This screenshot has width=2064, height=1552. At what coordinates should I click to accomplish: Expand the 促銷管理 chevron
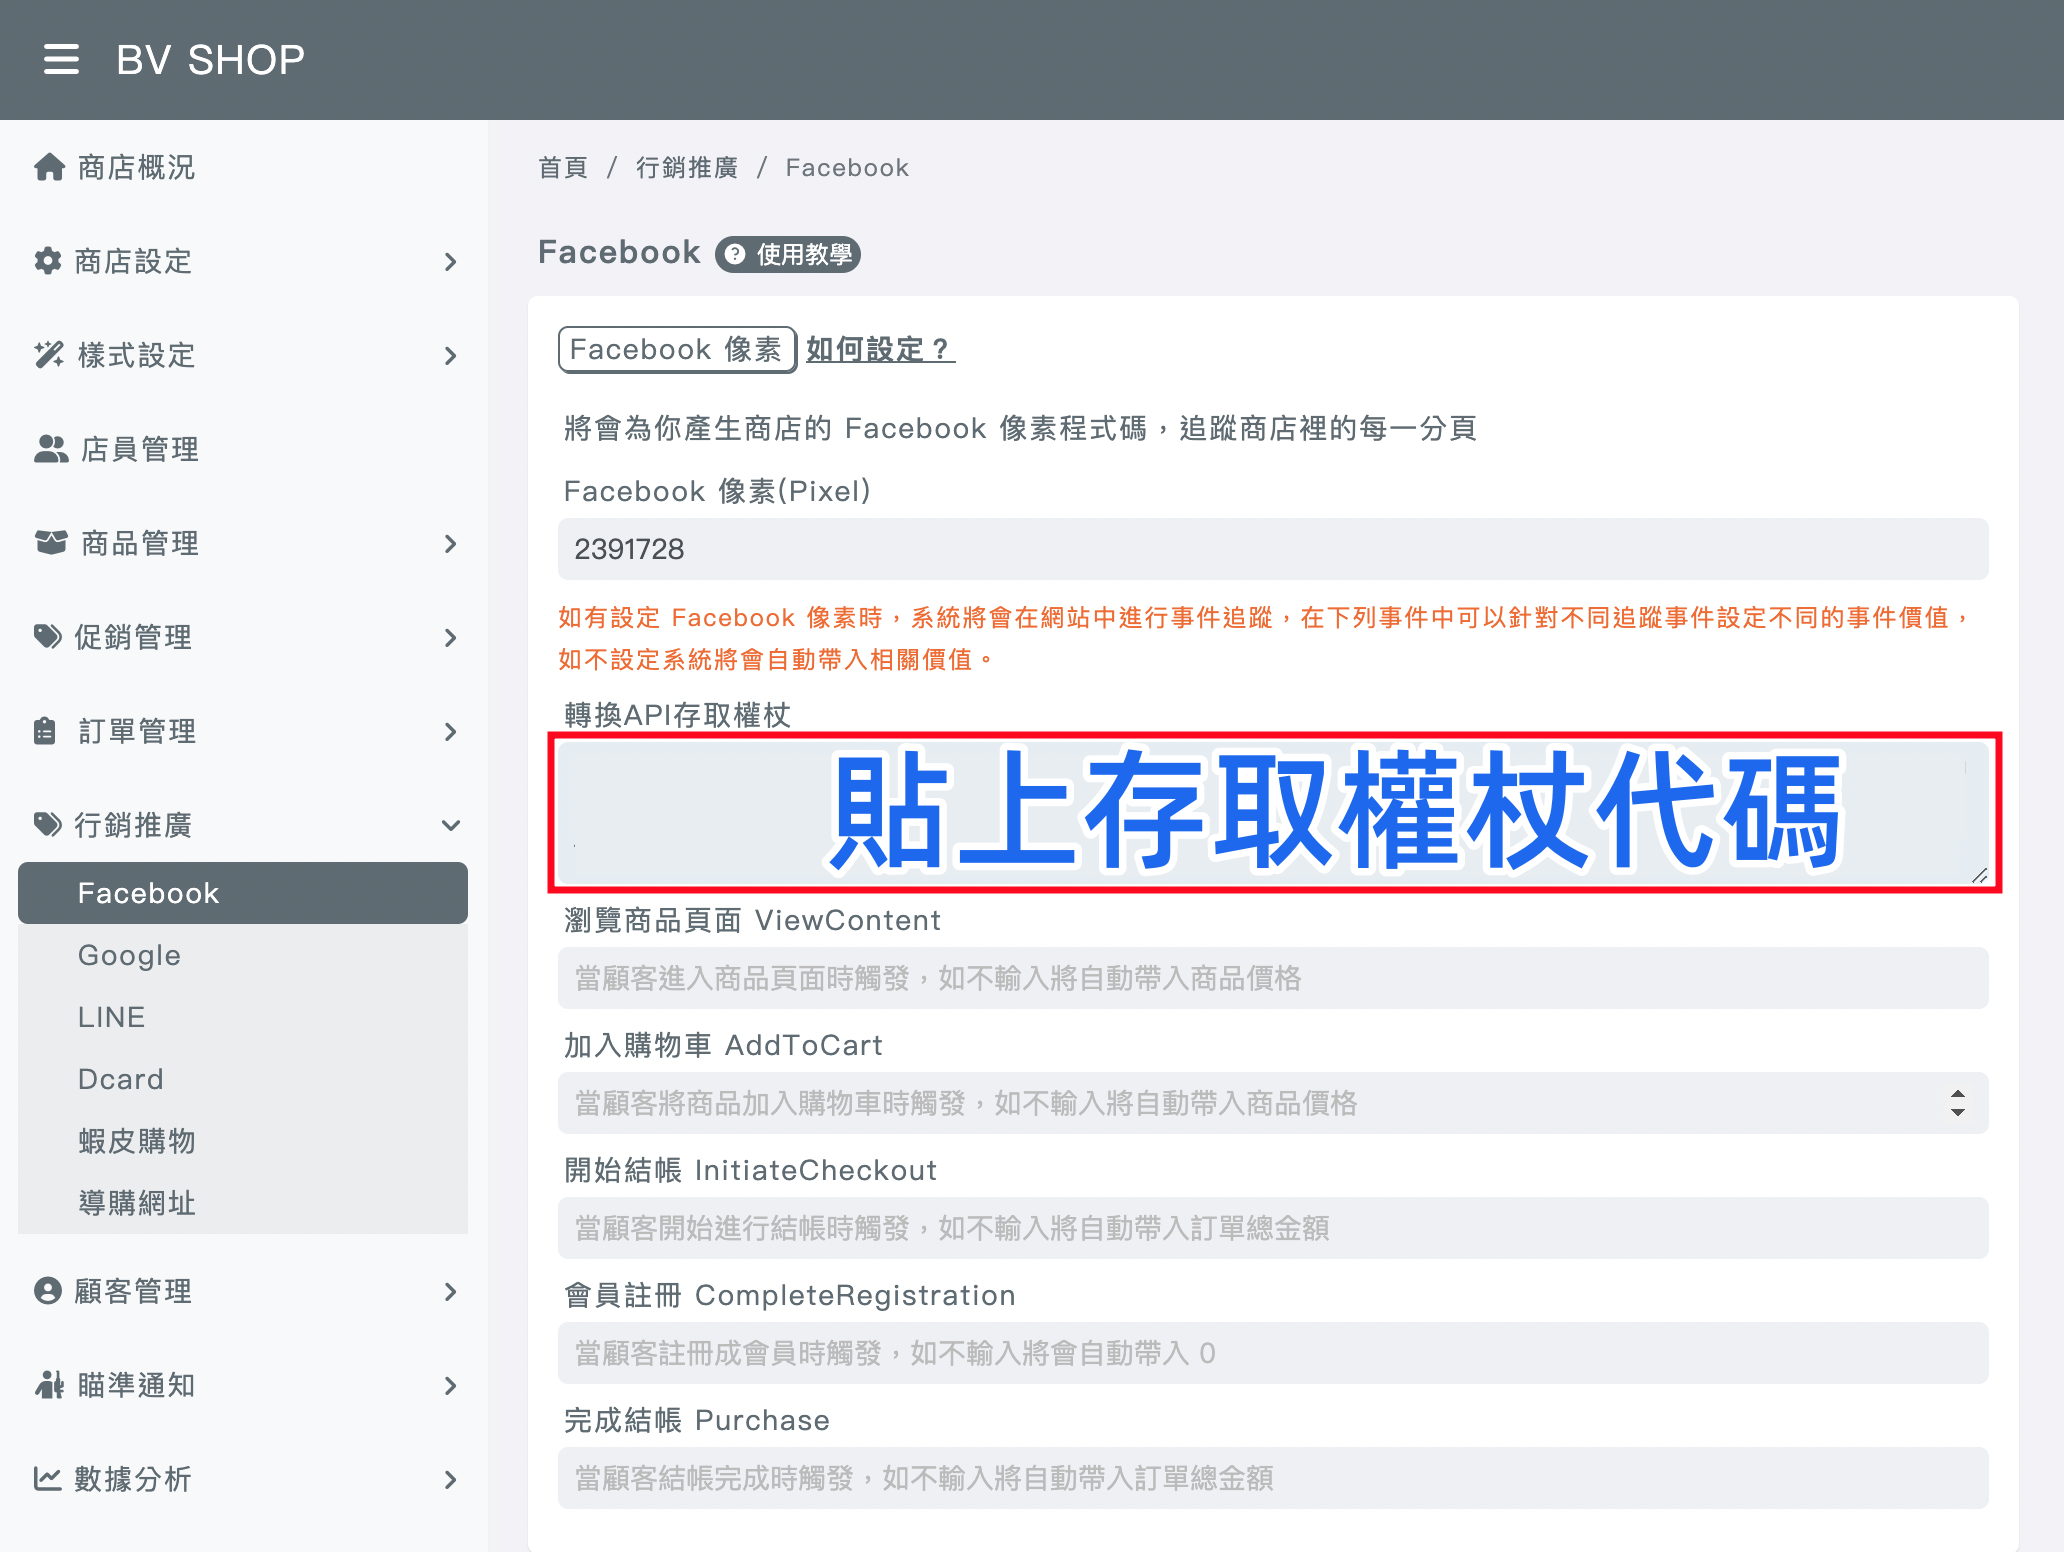click(x=450, y=638)
